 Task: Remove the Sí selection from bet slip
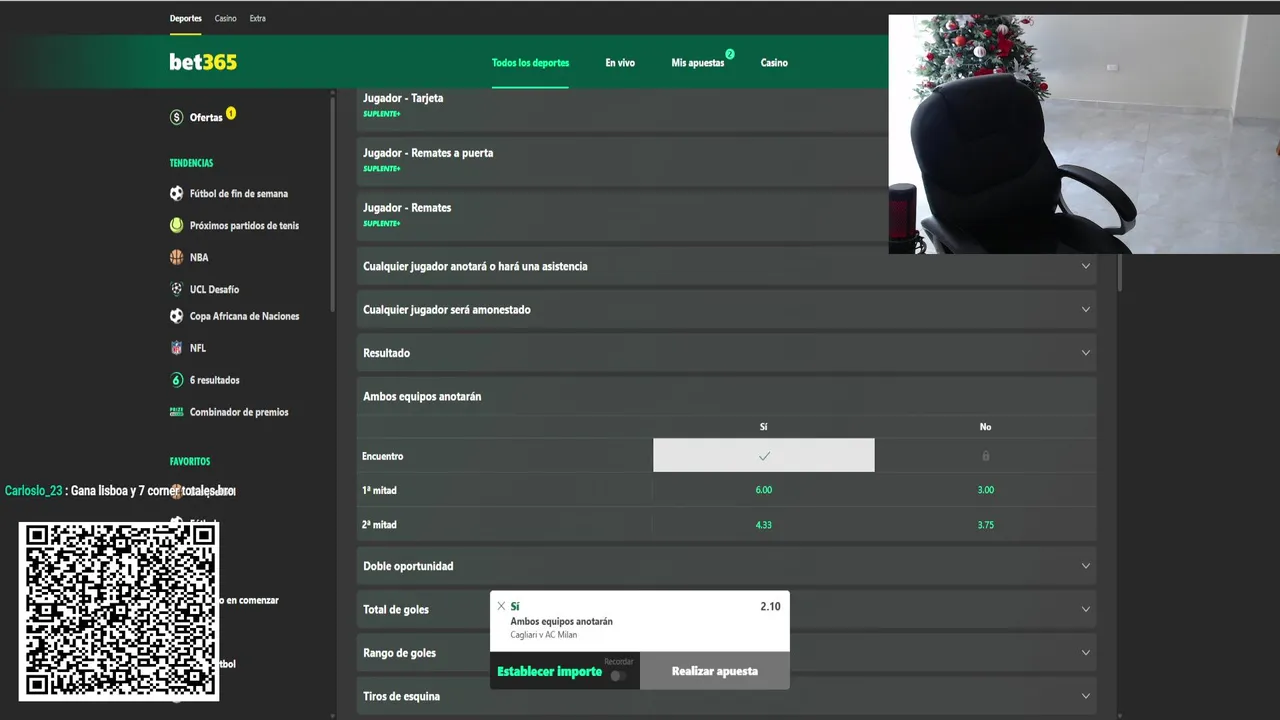pyautogui.click(x=501, y=606)
